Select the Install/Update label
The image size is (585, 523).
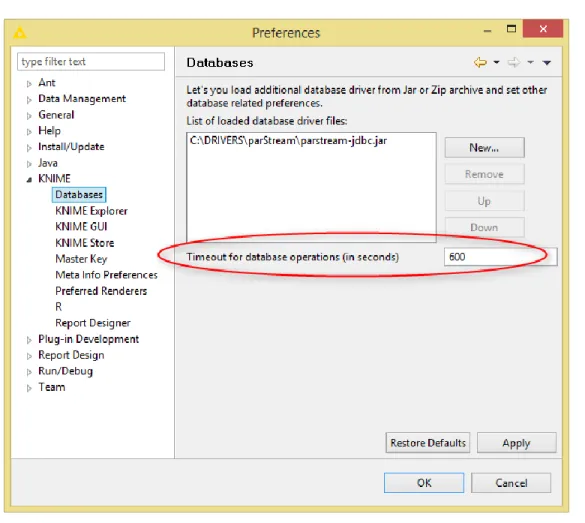click(x=71, y=147)
